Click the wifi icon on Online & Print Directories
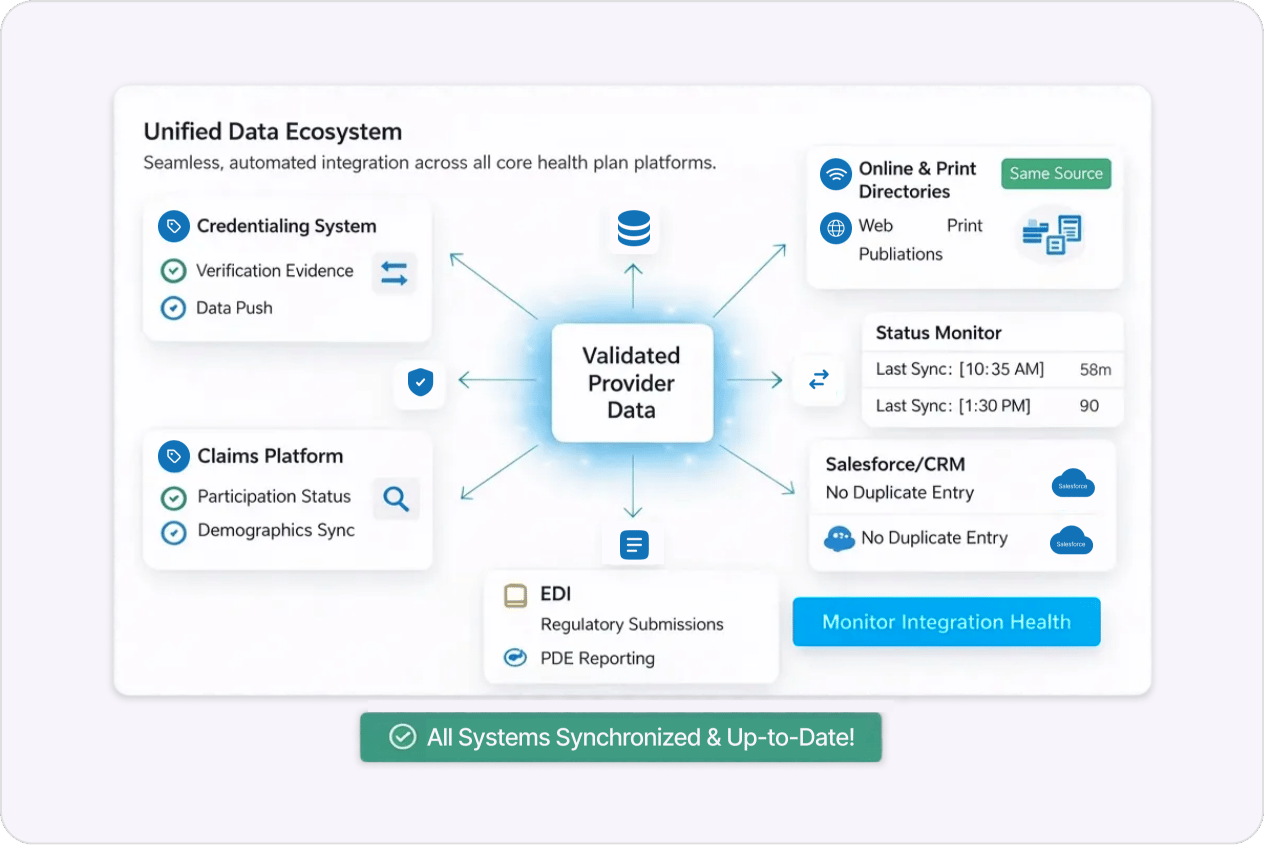This screenshot has width=1264, height=845. click(x=836, y=172)
